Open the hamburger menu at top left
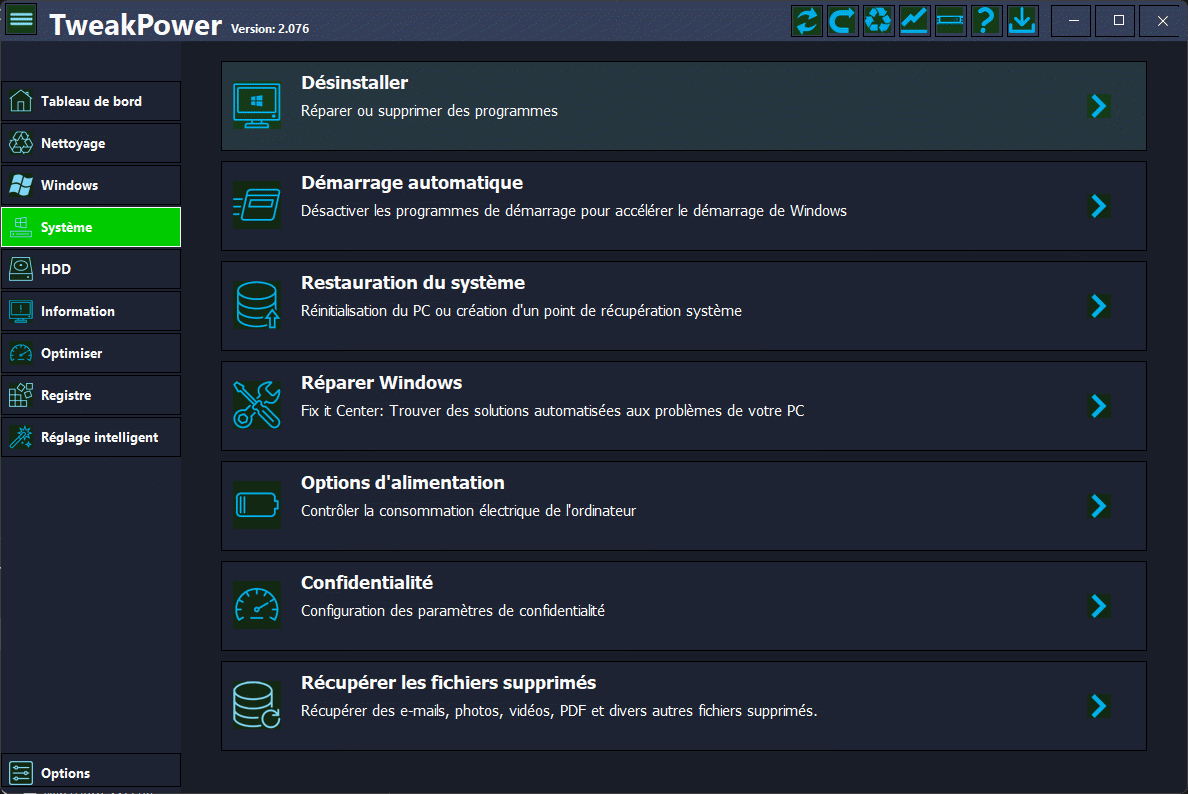This screenshot has height=794, width=1188. (21, 20)
